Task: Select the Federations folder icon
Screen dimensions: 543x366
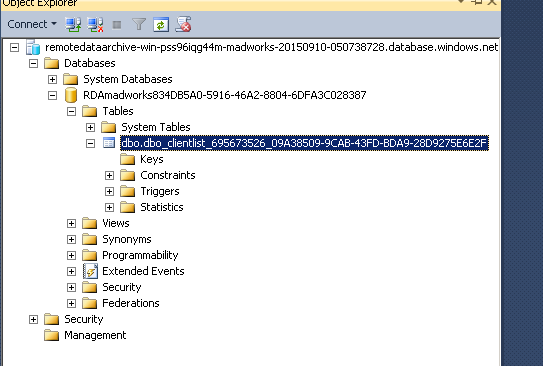Action: [x=90, y=304]
